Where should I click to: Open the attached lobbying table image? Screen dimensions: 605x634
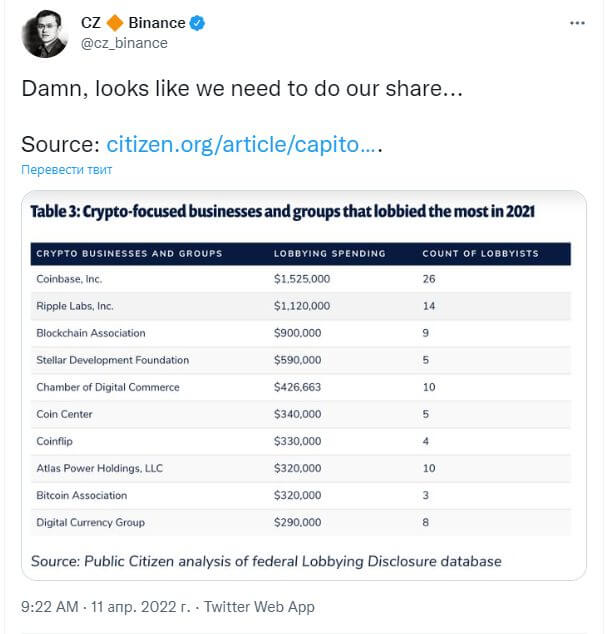coord(304,385)
